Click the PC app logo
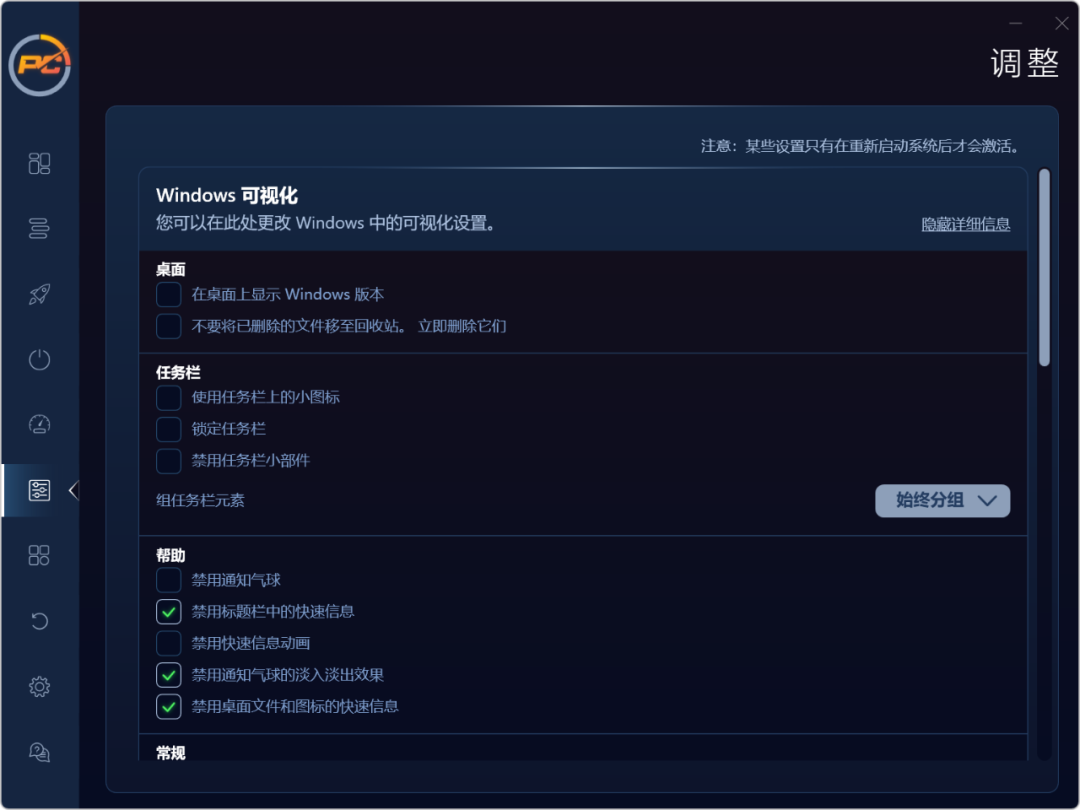Viewport: 1080px width, 810px height. tap(39, 65)
